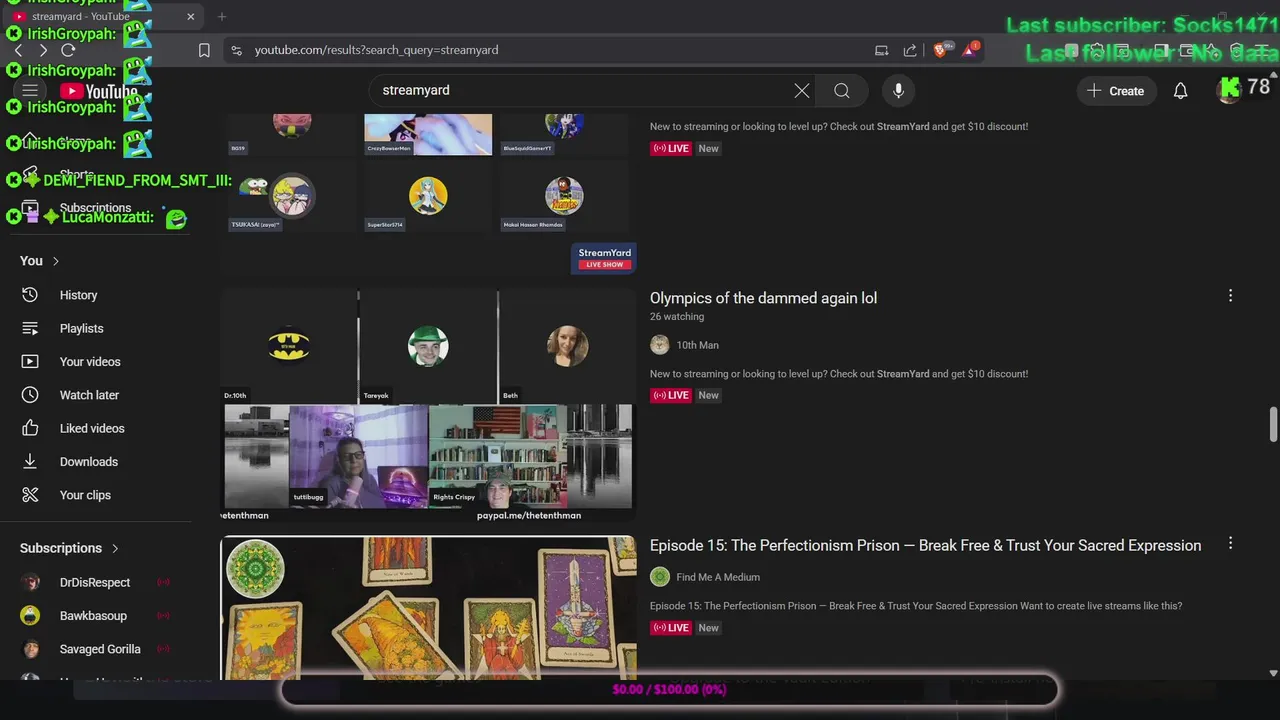Click the install app icon in address bar

881,50
